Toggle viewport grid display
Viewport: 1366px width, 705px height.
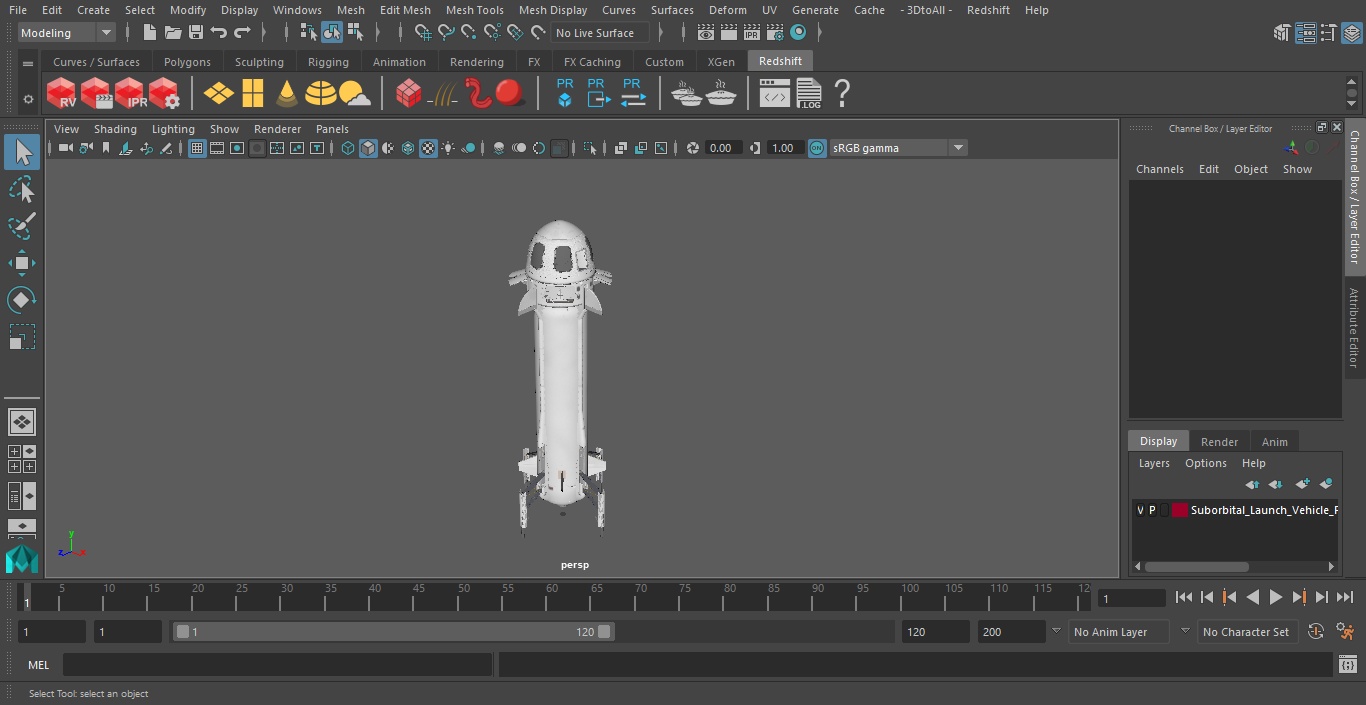click(197, 148)
